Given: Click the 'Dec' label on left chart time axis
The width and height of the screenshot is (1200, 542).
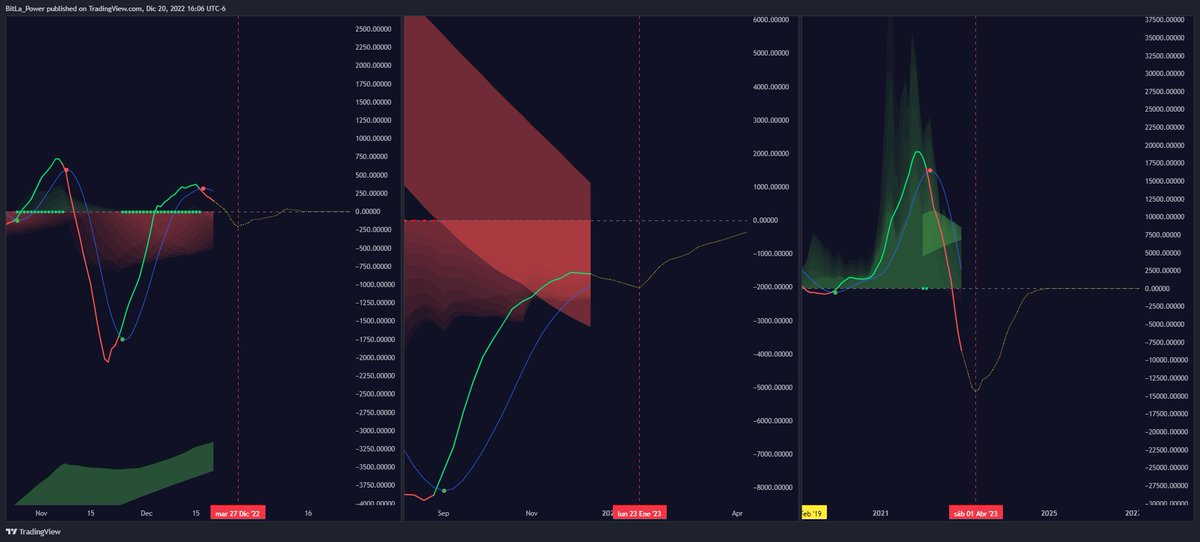Looking at the screenshot, I should tap(146, 513).
